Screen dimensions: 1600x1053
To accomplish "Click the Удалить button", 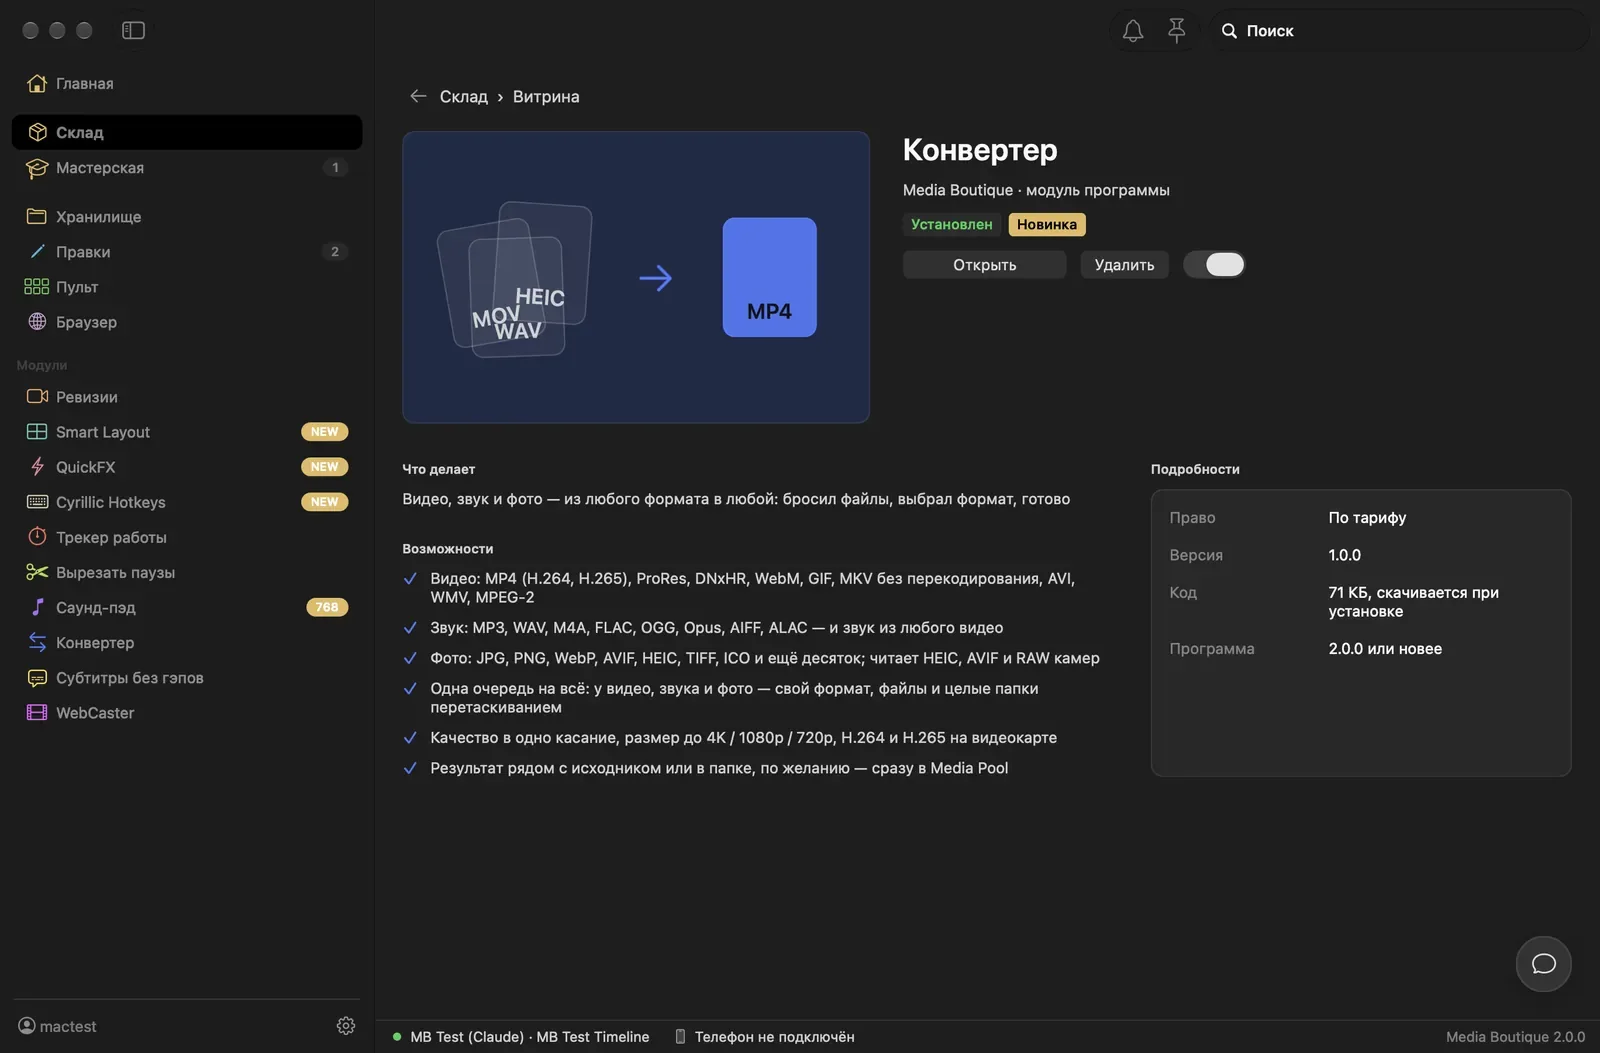I will tap(1124, 265).
